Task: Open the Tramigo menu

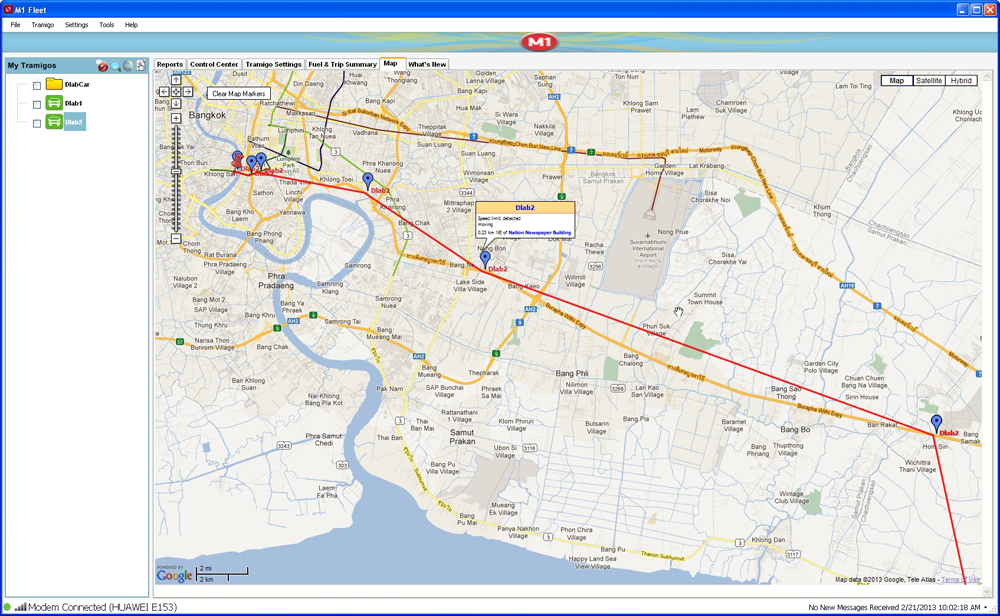Action: (43, 25)
